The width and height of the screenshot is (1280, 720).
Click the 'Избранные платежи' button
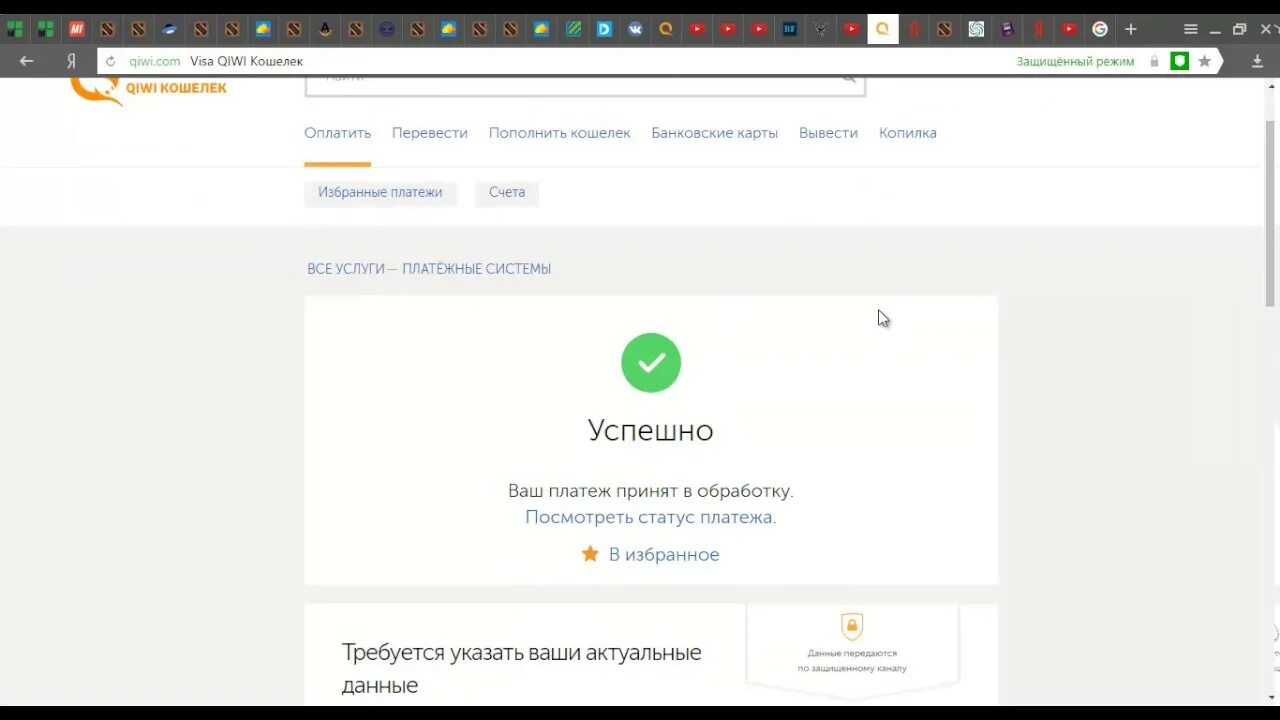point(380,192)
